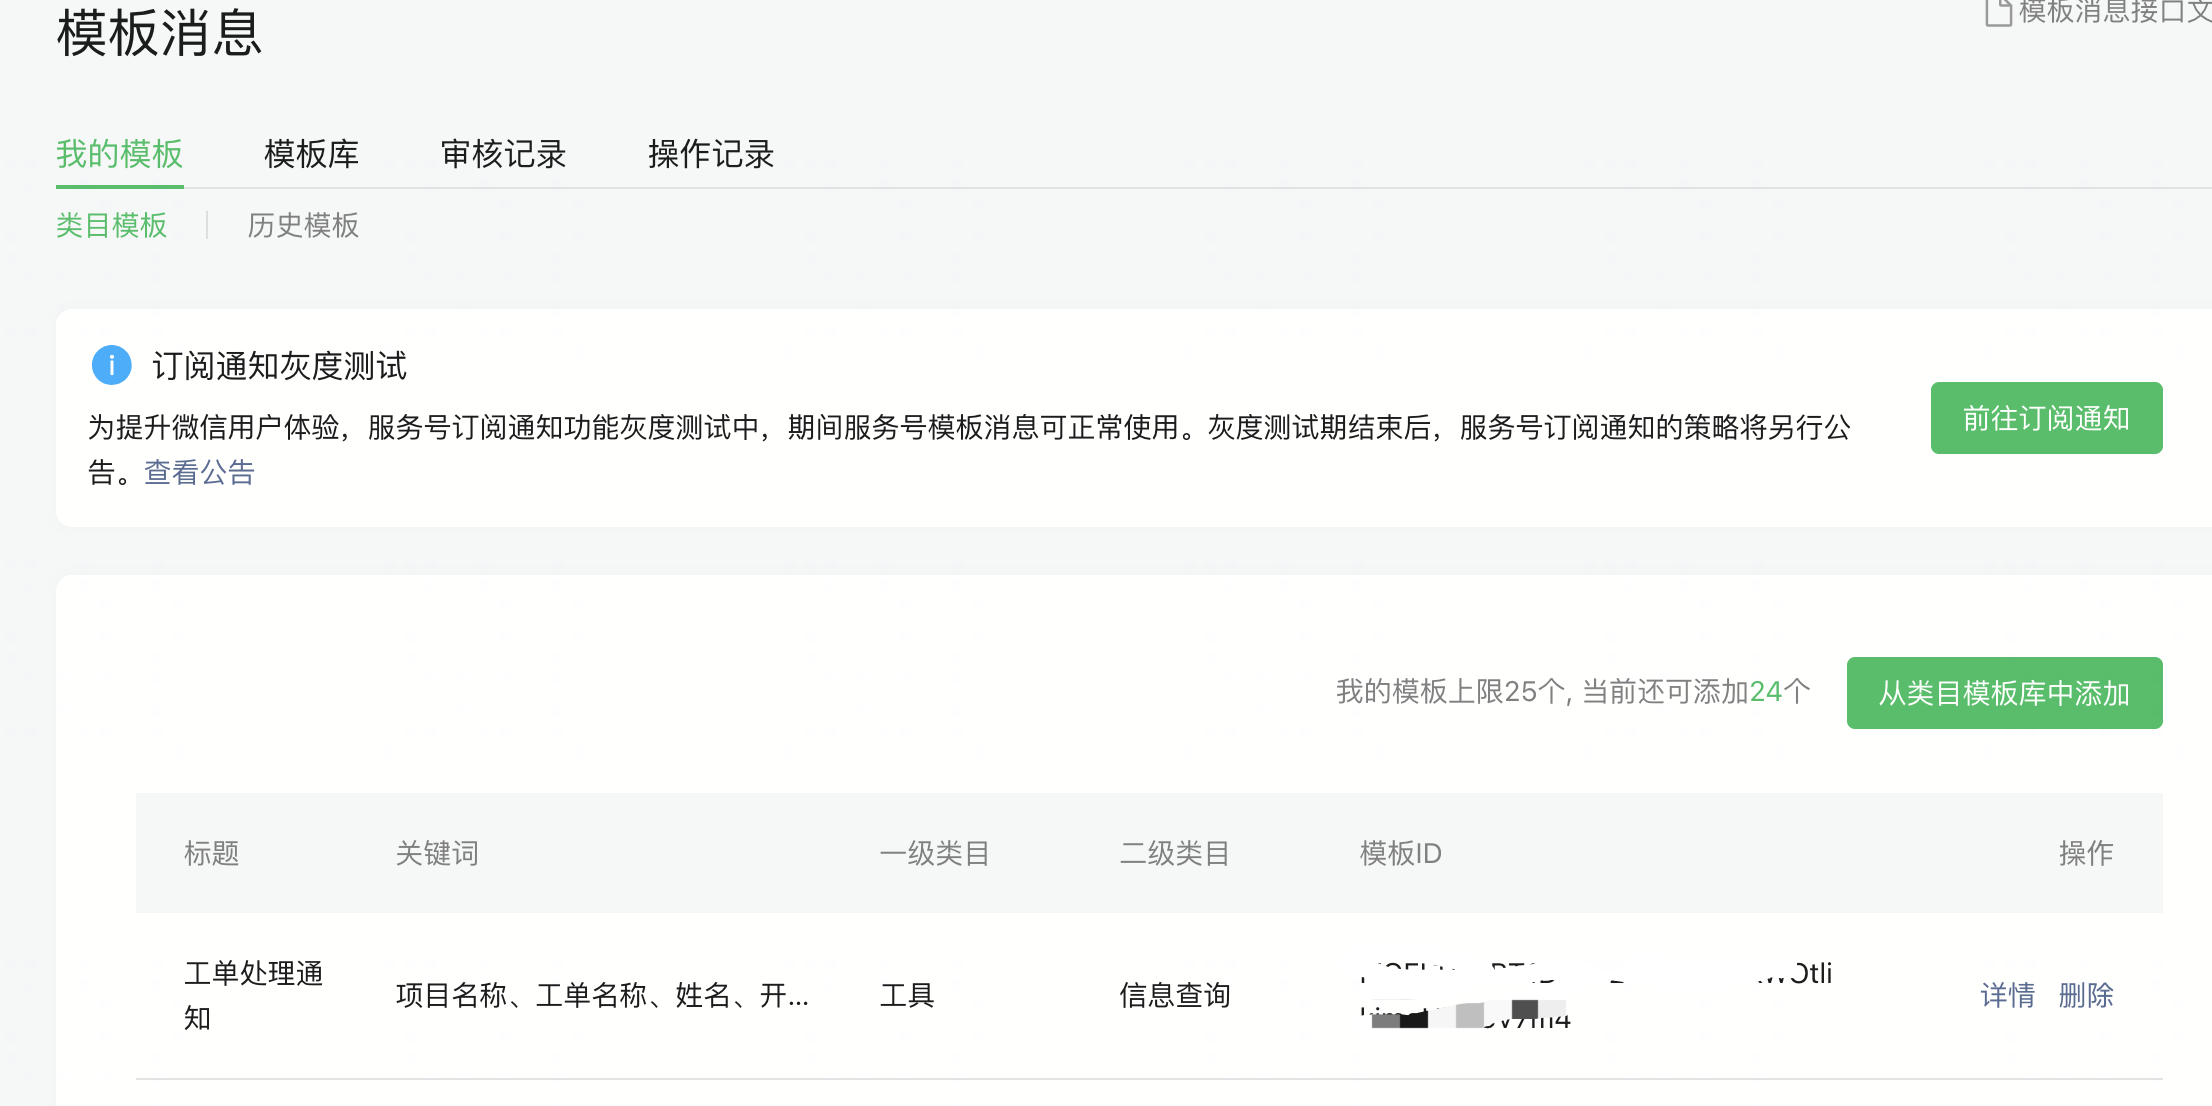Switch to the 模板库 tab
The height and width of the screenshot is (1106, 2212).
pyautogui.click(x=311, y=154)
